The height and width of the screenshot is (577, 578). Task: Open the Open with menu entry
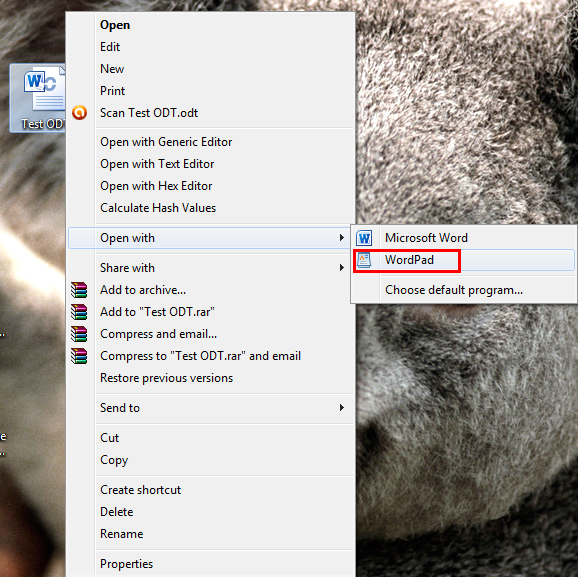pyautogui.click(x=209, y=238)
